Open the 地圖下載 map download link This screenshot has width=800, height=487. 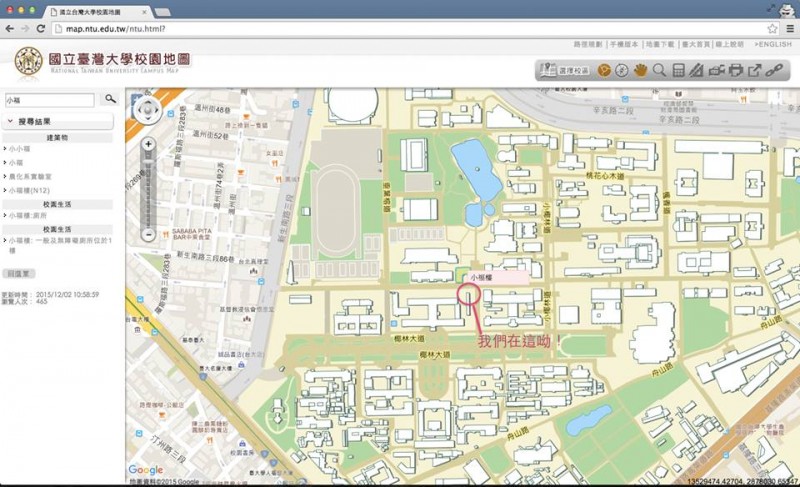pyautogui.click(x=660, y=44)
